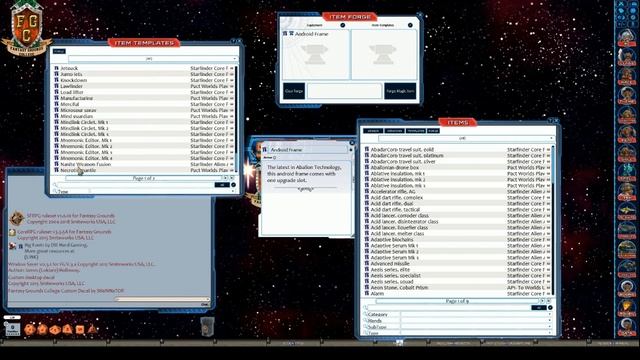
Task: Open the Alarm item link icon
Action: tap(367, 293)
